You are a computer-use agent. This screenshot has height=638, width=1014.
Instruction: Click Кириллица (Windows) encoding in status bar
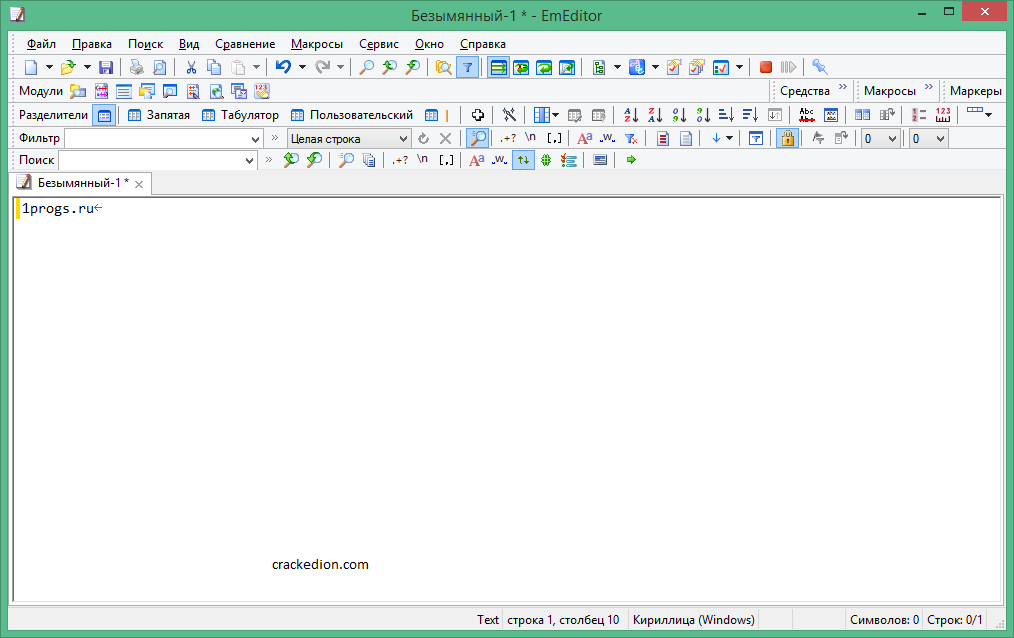693,620
